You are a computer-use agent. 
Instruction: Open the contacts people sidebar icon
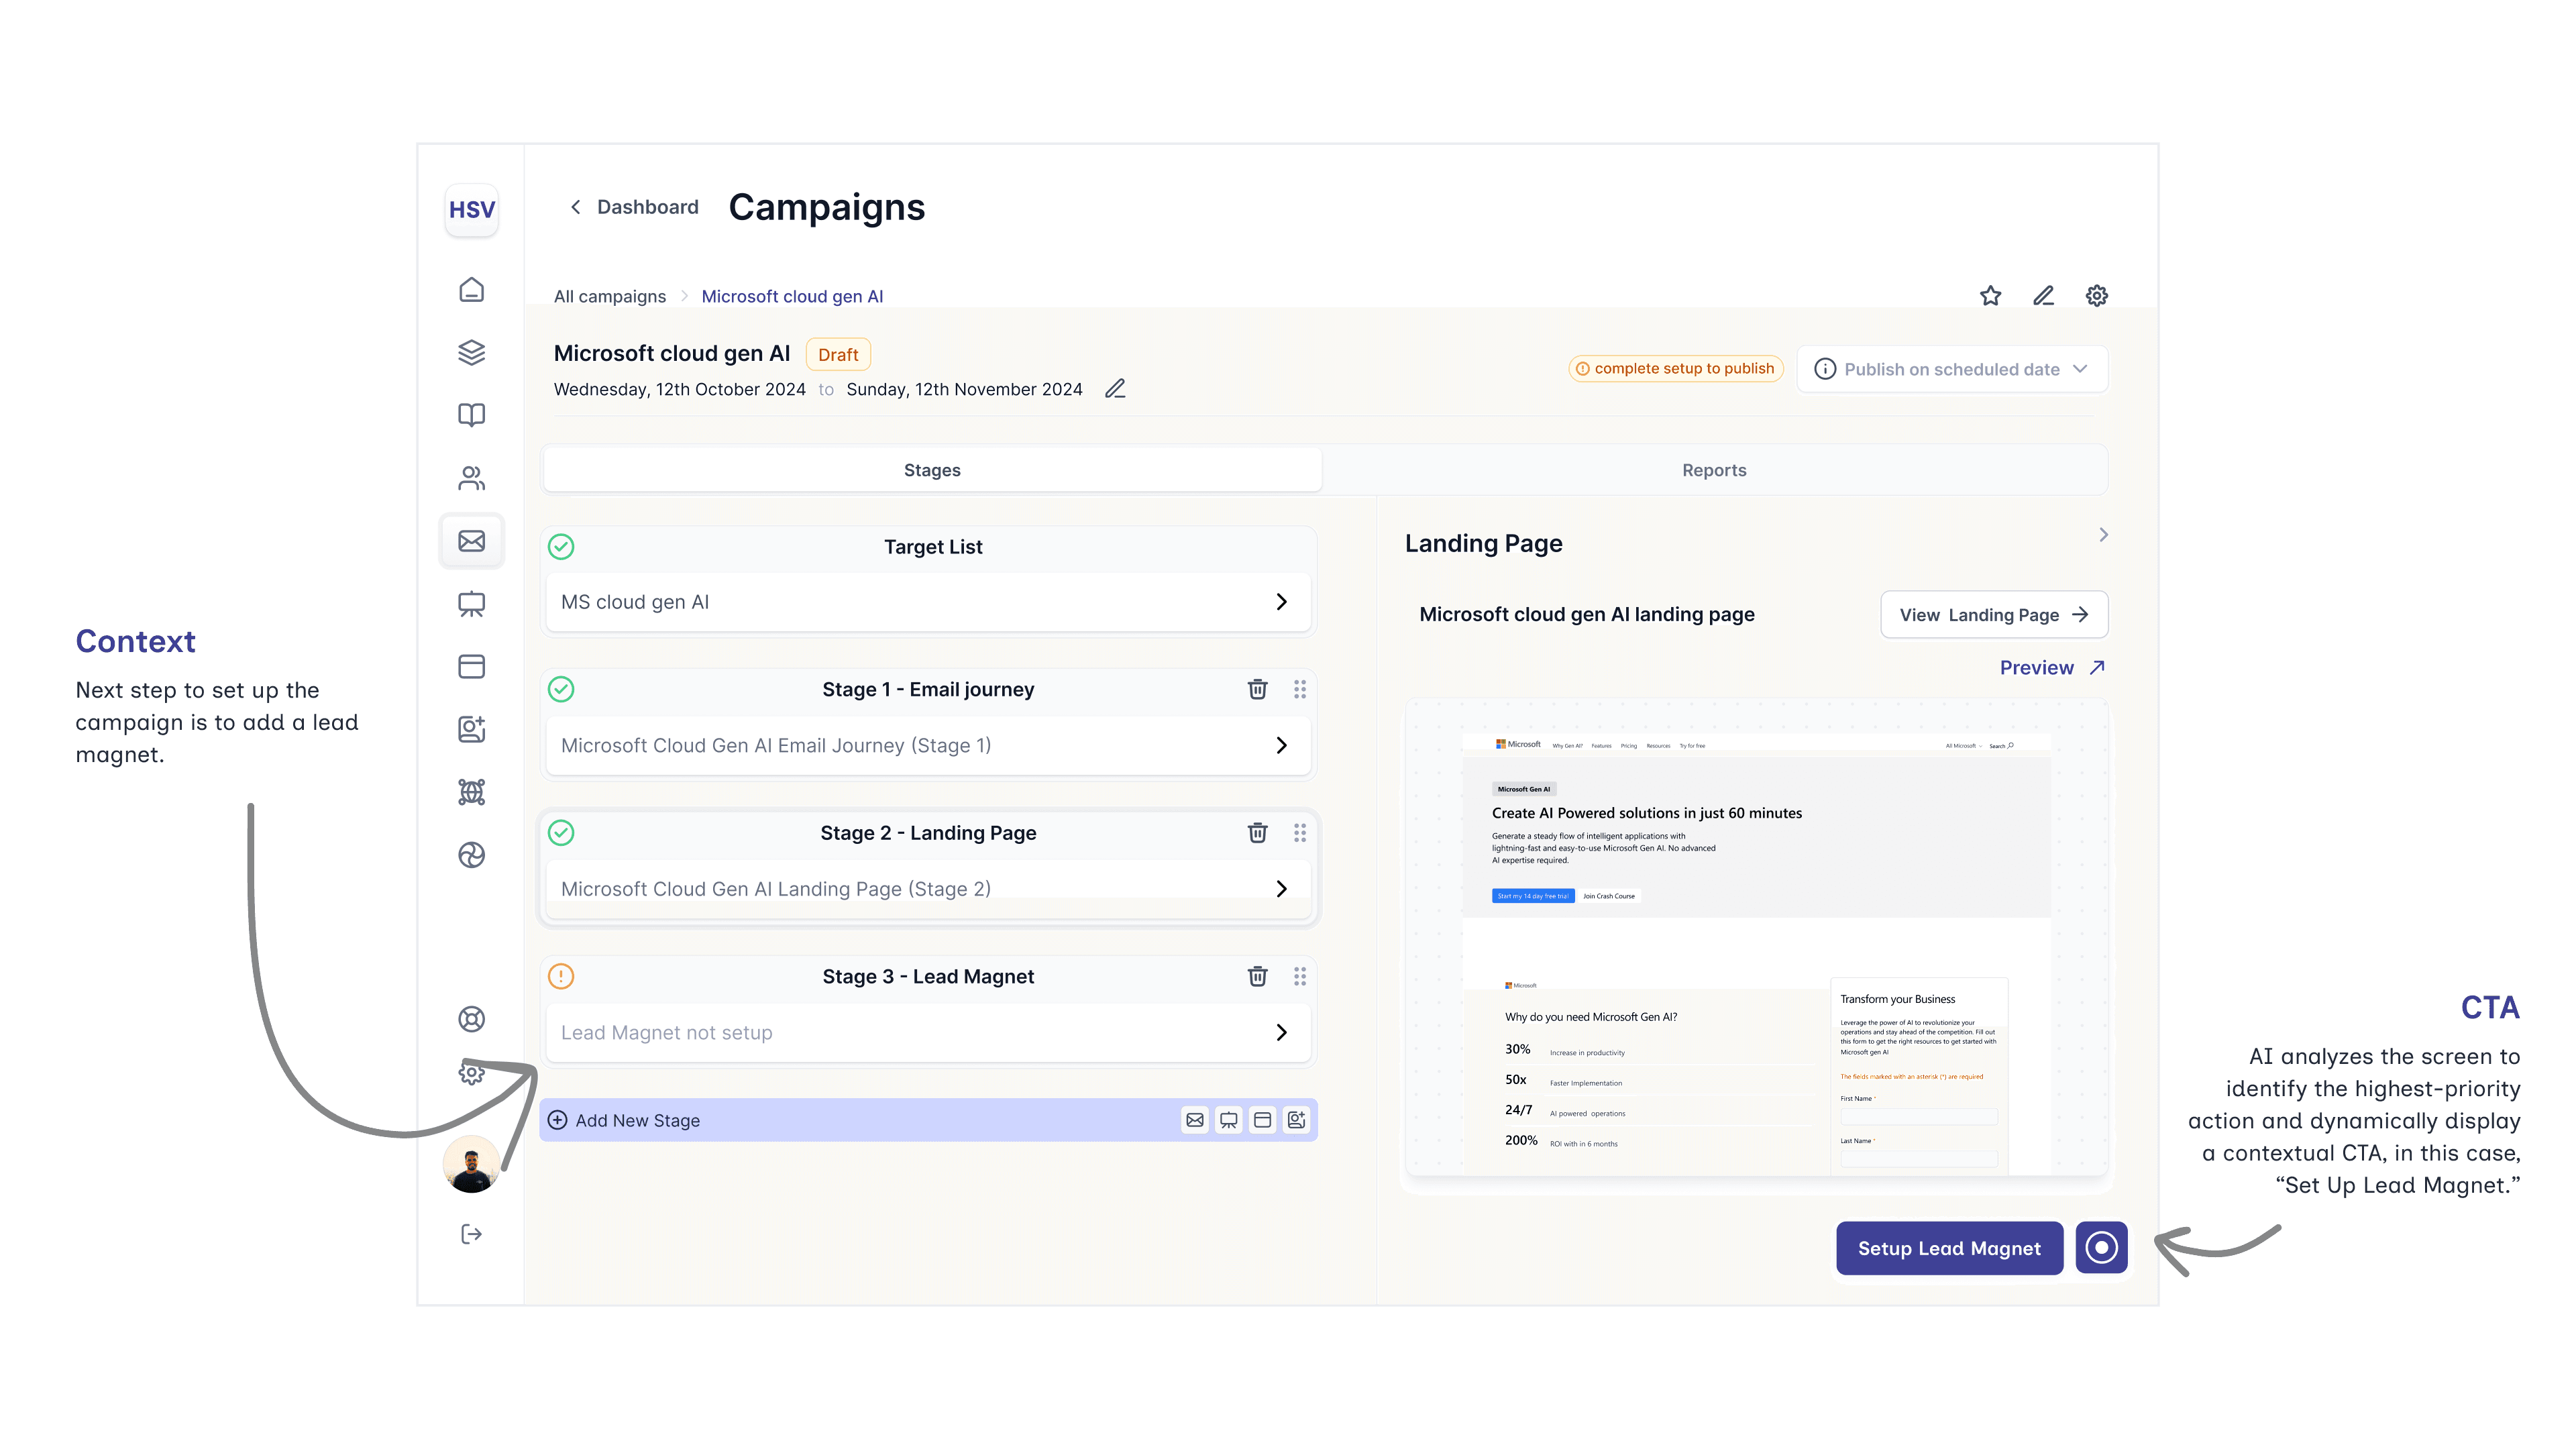[x=471, y=478]
